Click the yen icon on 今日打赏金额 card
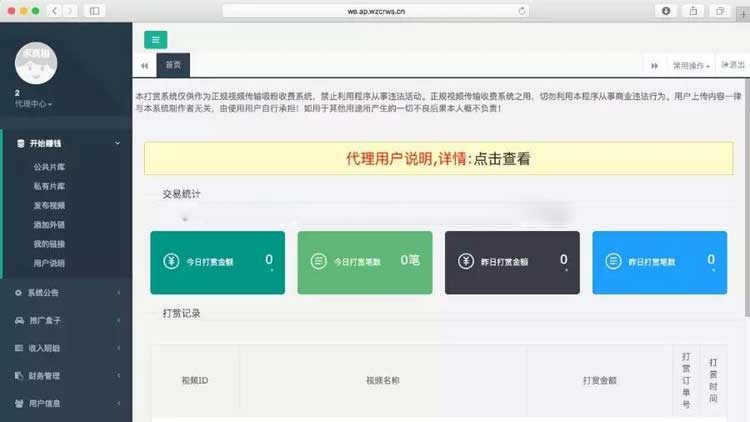Image resolution: width=750 pixels, height=422 pixels. pos(171,262)
